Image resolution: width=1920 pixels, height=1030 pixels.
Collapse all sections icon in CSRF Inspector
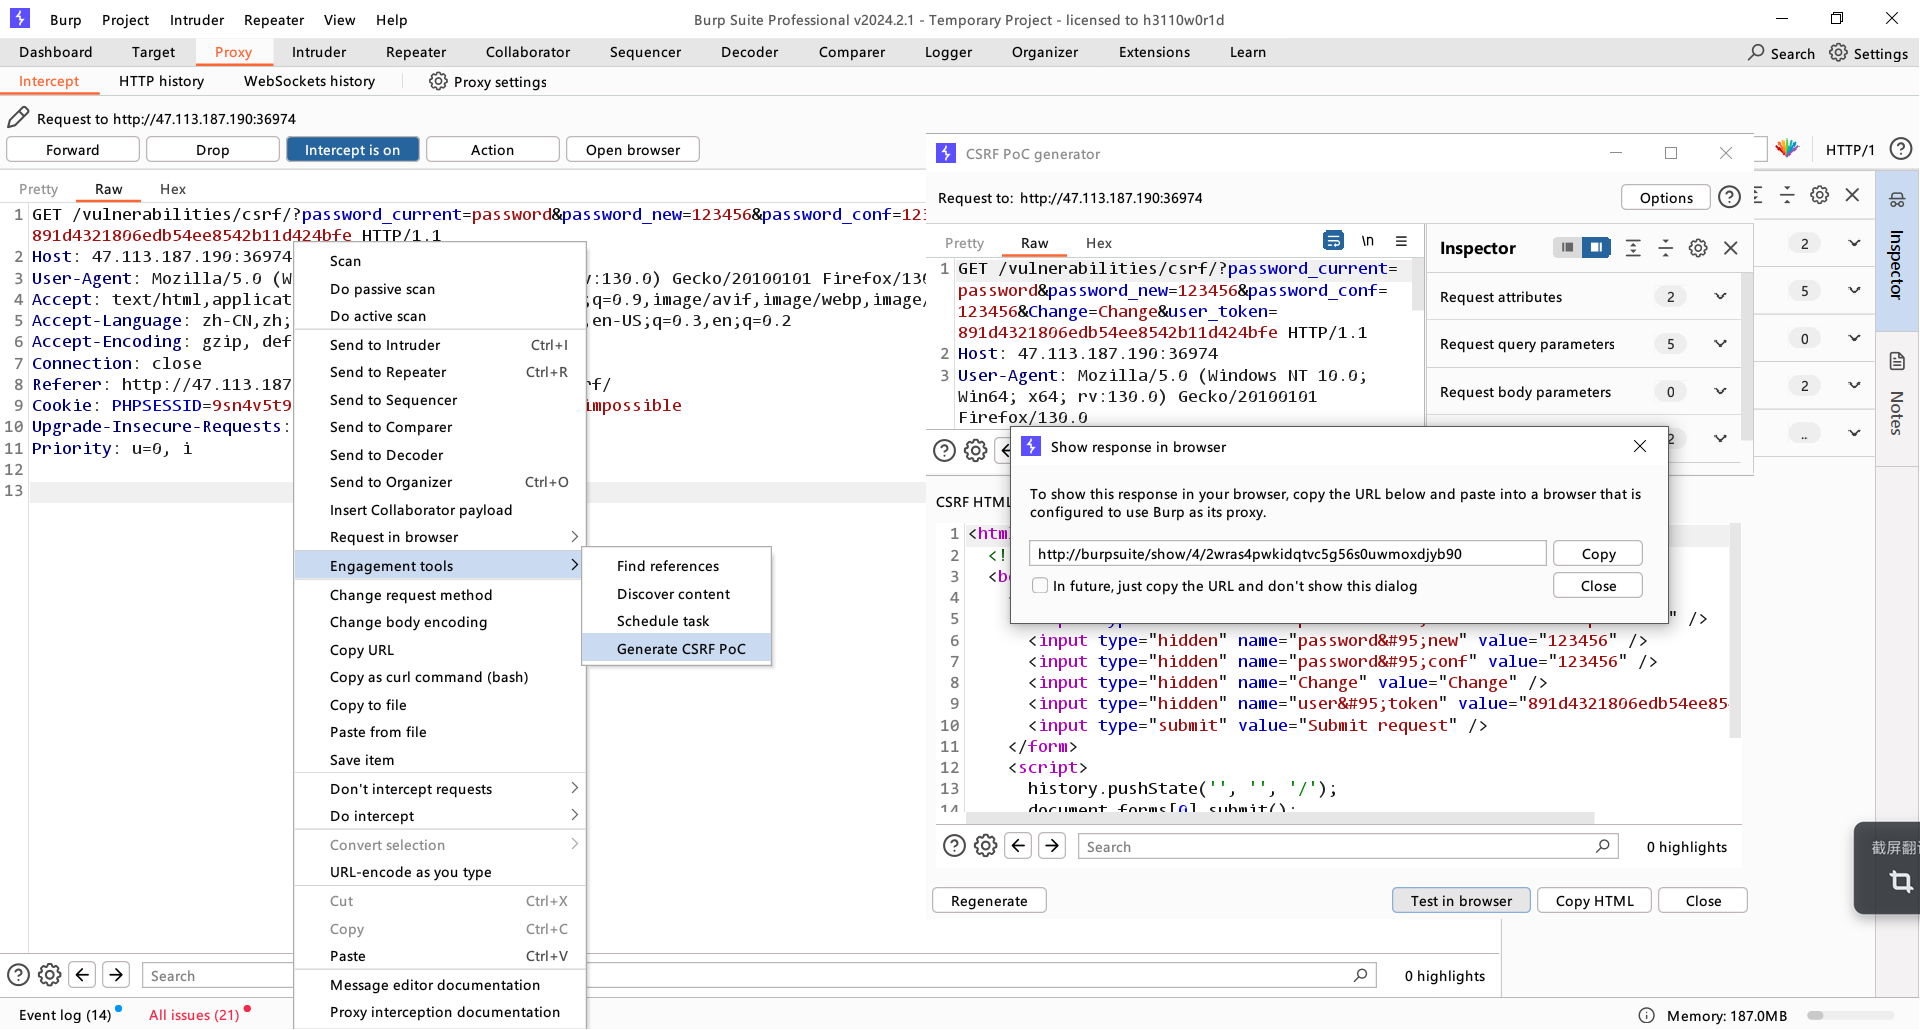[1665, 248]
